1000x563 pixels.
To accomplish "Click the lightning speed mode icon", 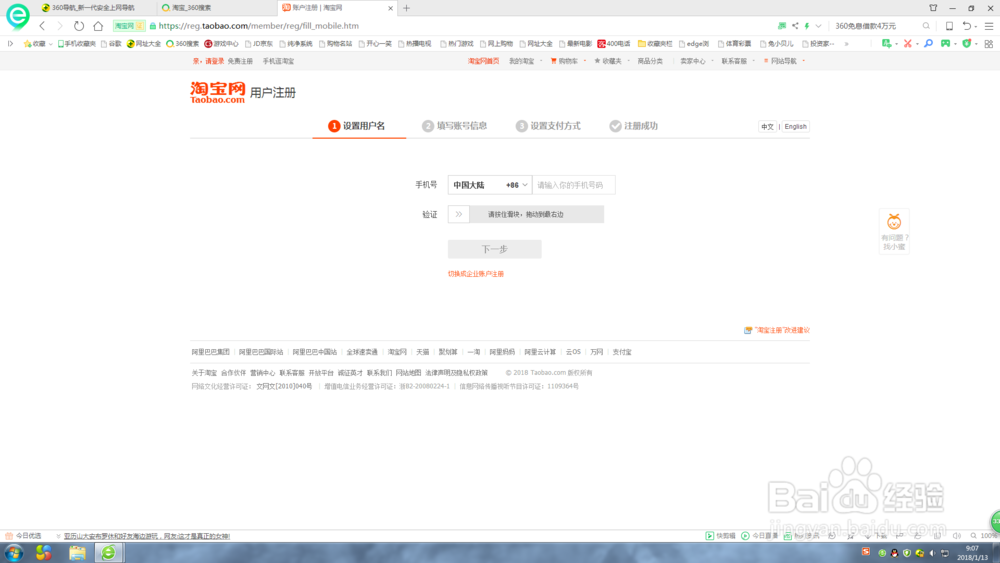I will (807, 26).
